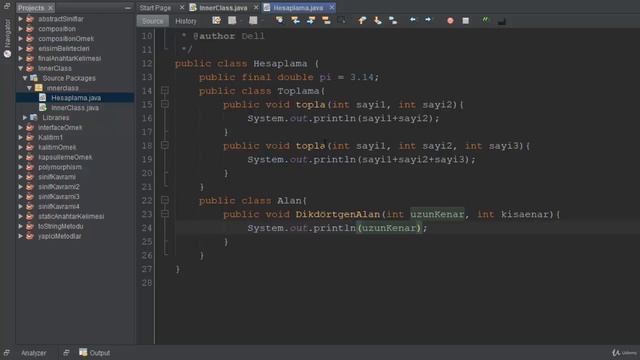Click the Output window icon at bottom
640x360 pixels.
click(83, 352)
